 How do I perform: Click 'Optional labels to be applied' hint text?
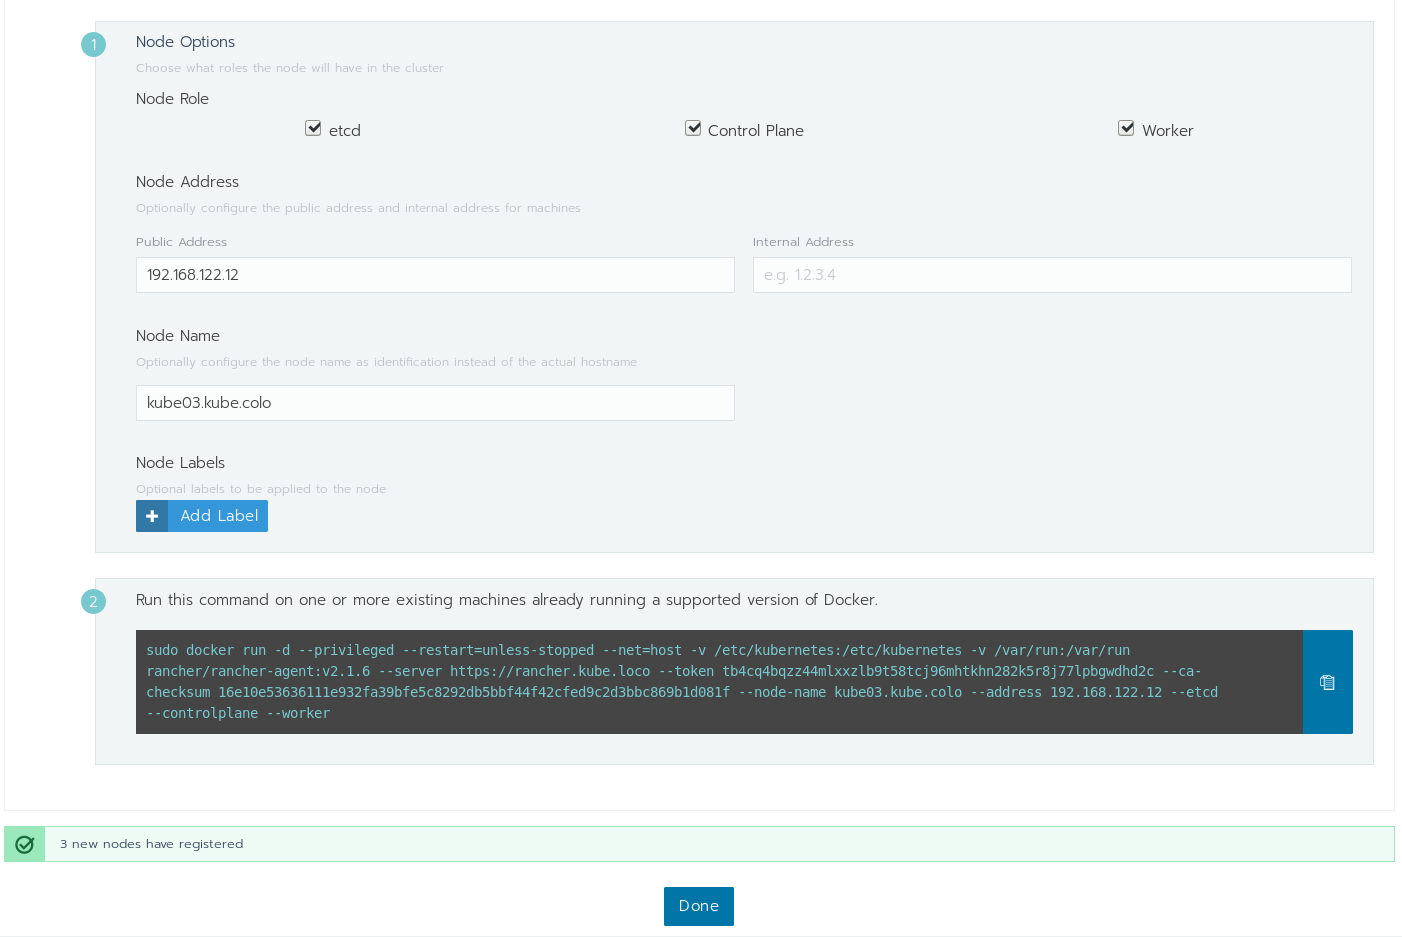(x=261, y=489)
